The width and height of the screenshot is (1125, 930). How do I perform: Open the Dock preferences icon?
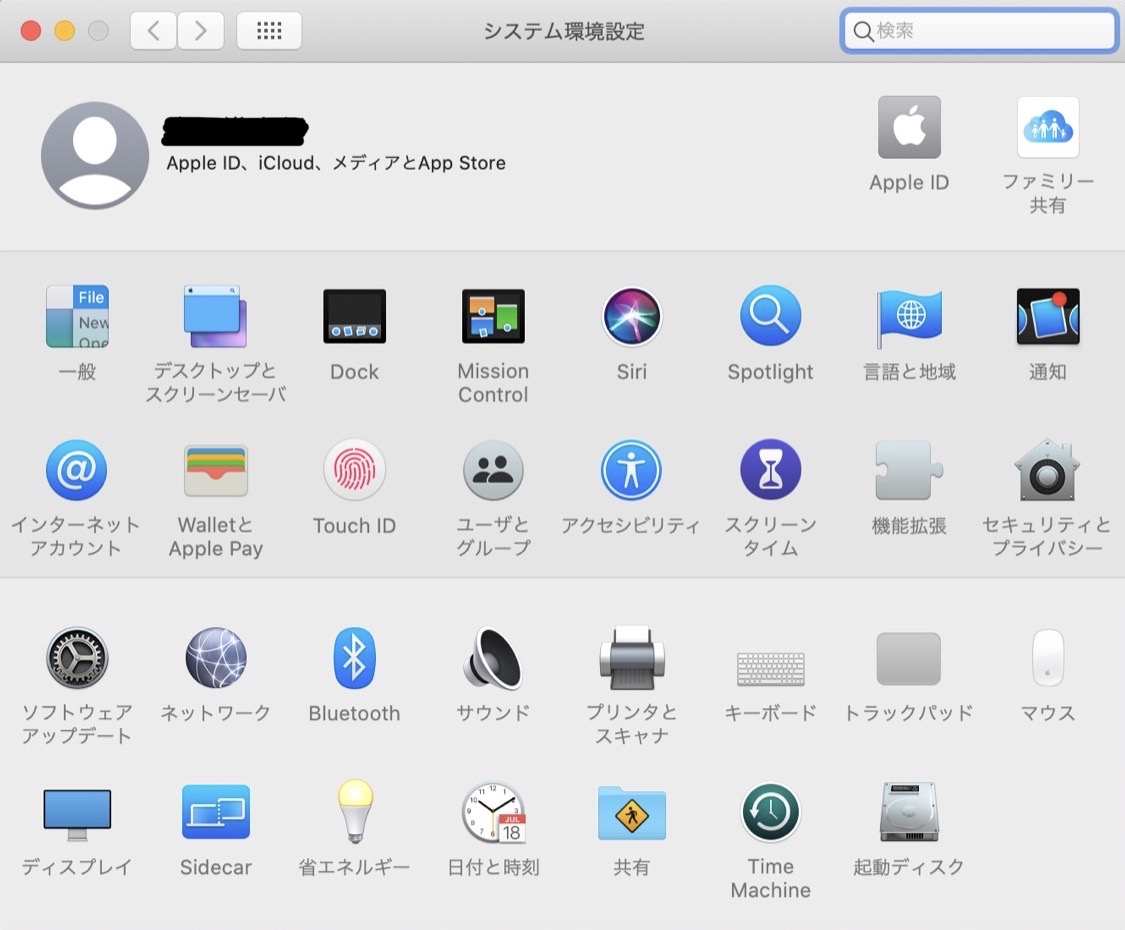coord(354,316)
